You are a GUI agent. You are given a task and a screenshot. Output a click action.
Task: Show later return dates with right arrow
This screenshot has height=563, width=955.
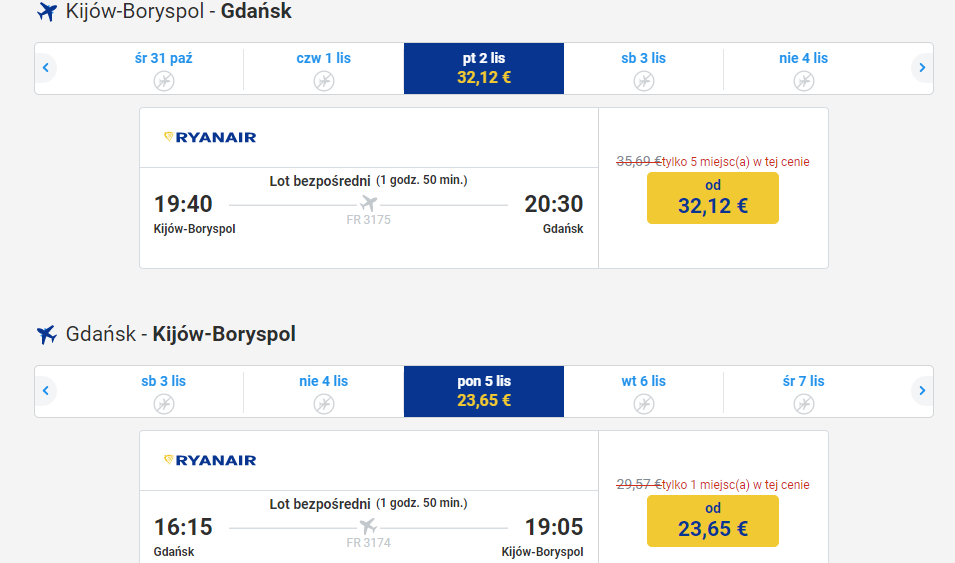pyautogui.click(x=922, y=391)
